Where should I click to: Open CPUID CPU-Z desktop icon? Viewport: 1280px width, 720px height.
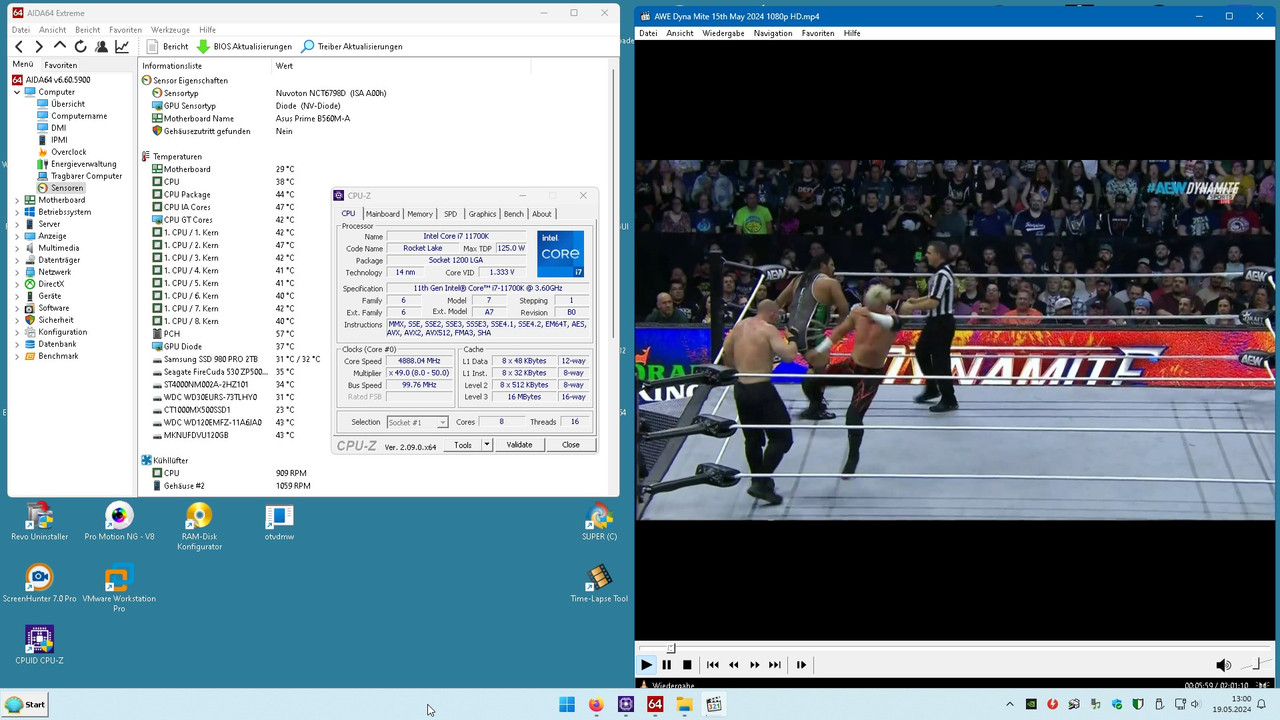click(39, 645)
